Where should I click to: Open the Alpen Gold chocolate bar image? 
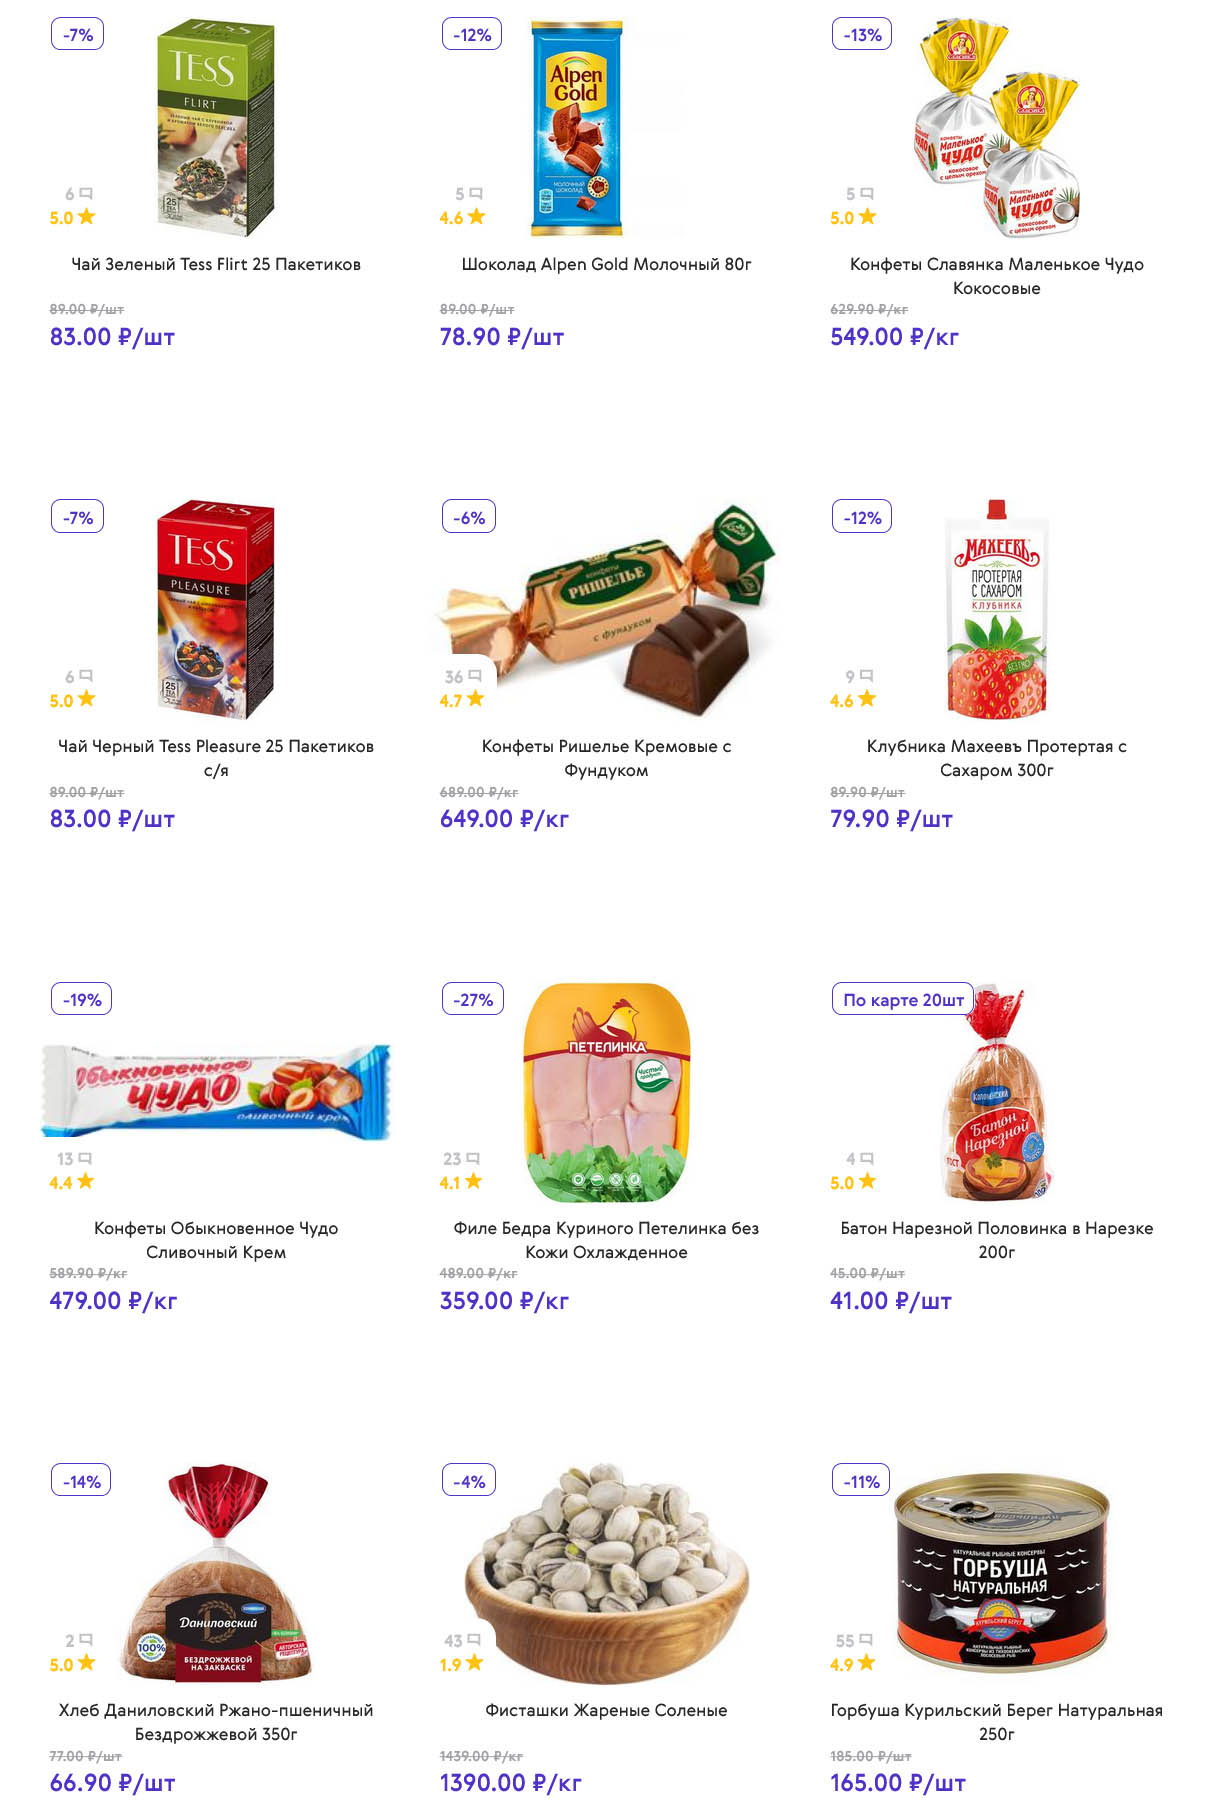tap(576, 128)
